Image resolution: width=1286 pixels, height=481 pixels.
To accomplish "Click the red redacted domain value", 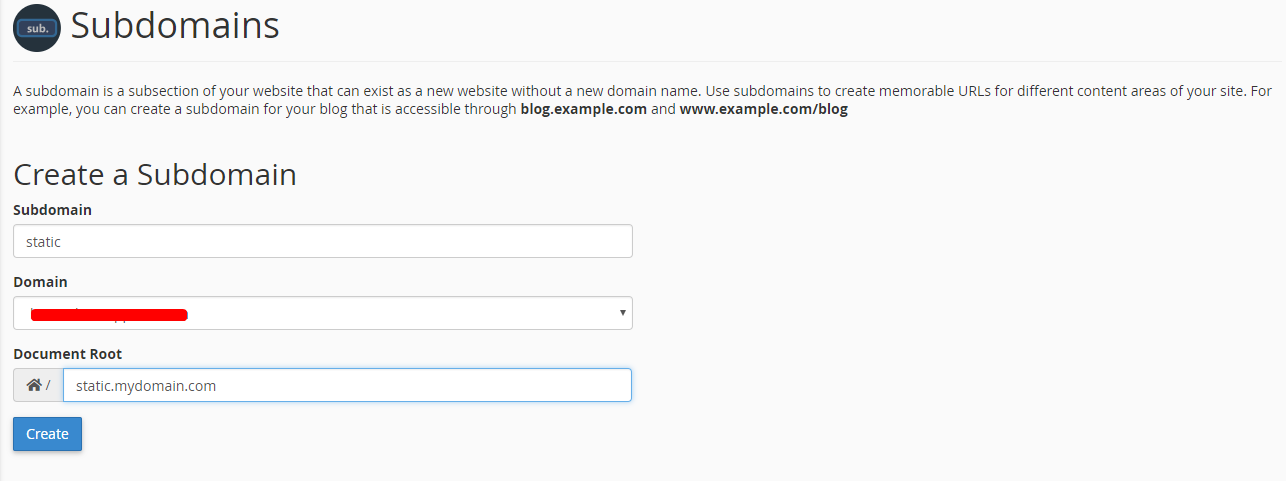I will tap(110, 315).
